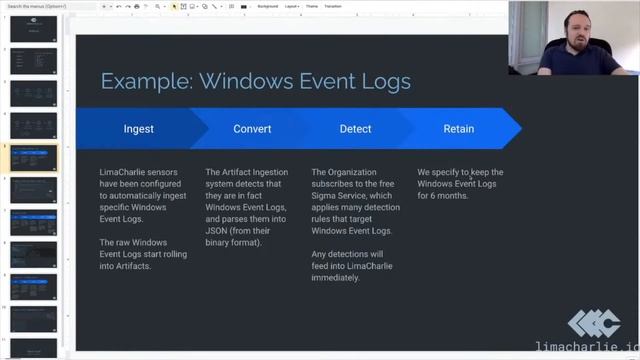
Task: Click the Insert image icon
Action: coord(192,7)
